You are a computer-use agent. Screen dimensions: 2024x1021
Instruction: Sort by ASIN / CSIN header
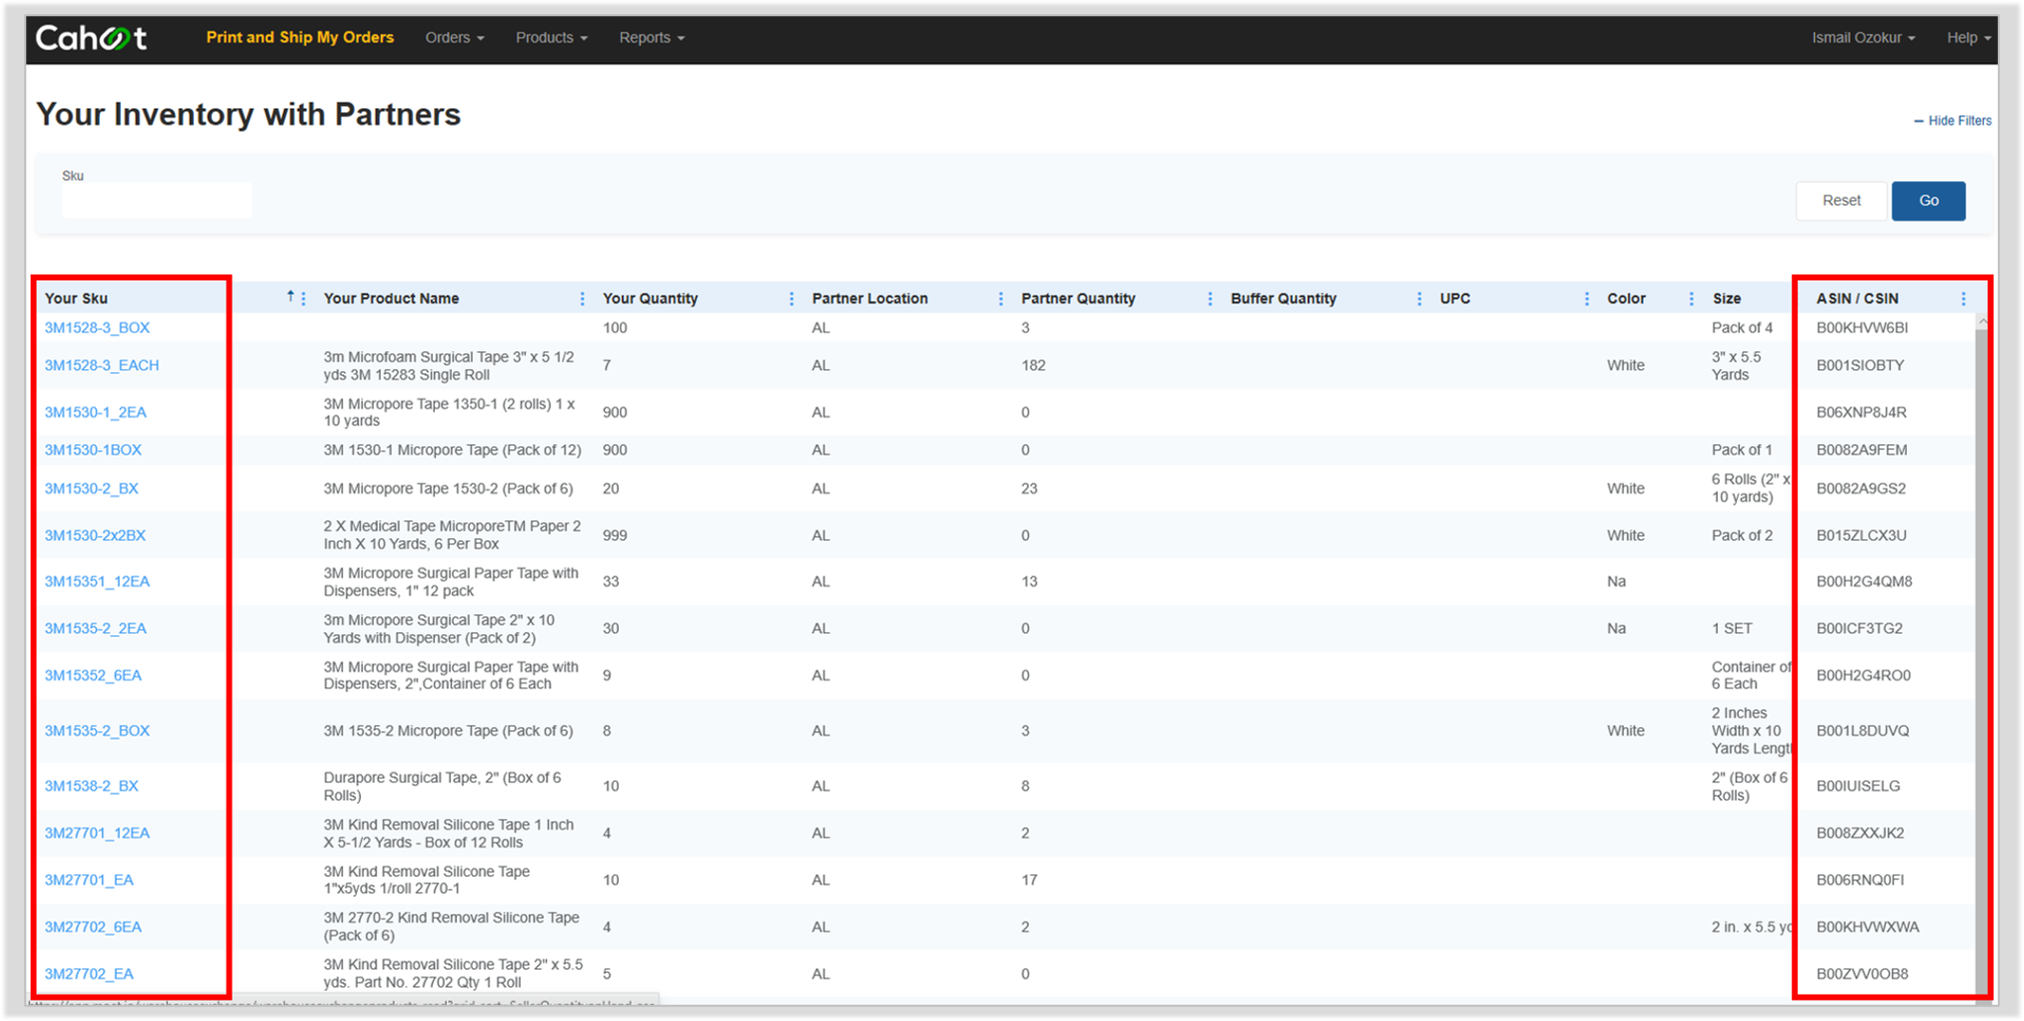pyautogui.click(x=1857, y=298)
